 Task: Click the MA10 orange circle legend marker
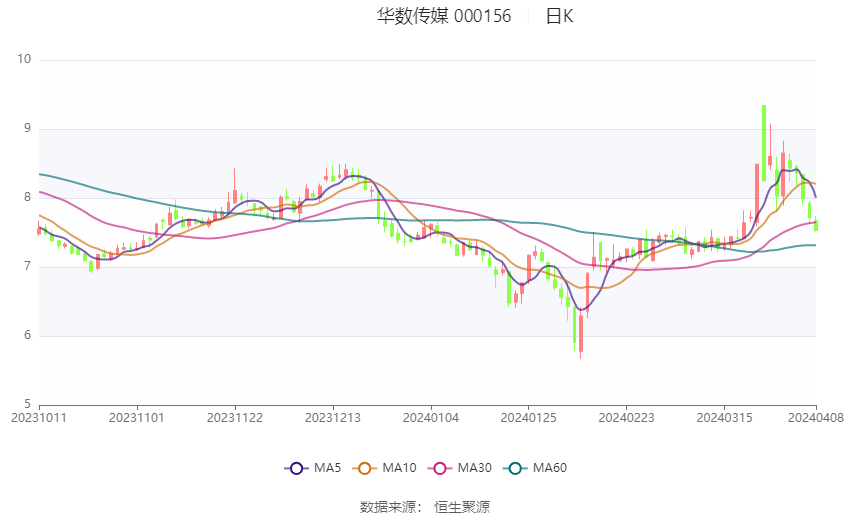coord(365,468)
